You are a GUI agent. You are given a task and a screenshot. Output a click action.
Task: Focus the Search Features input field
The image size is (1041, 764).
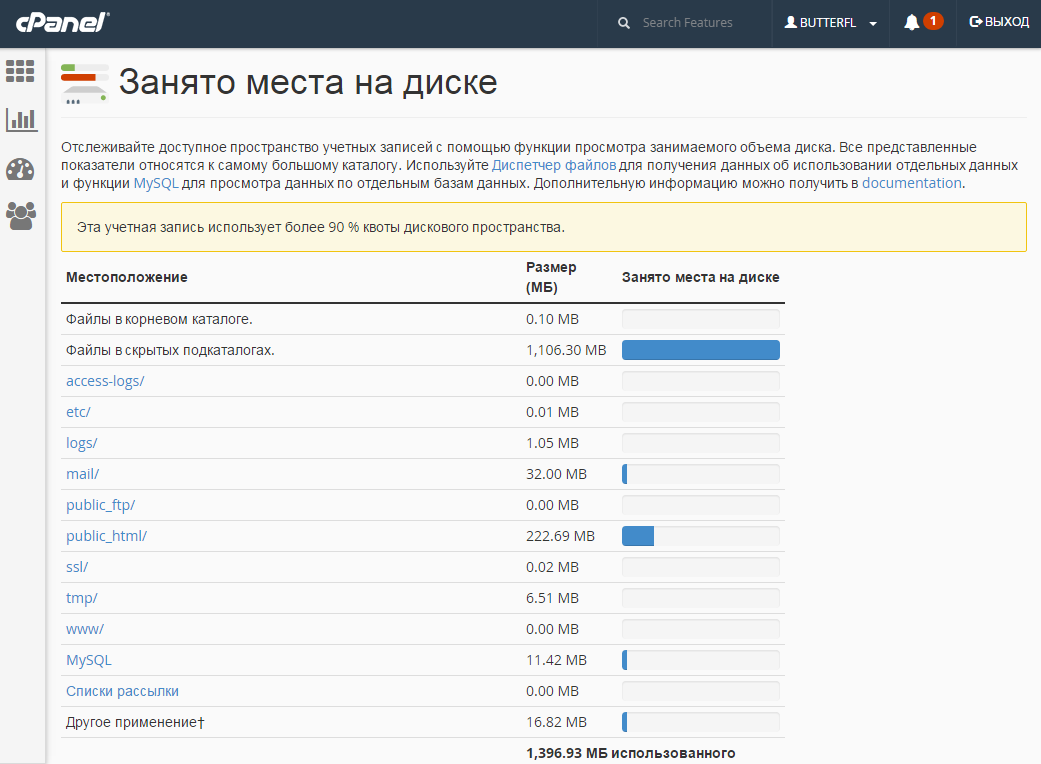pyautogui.click(x=700, y=23)
